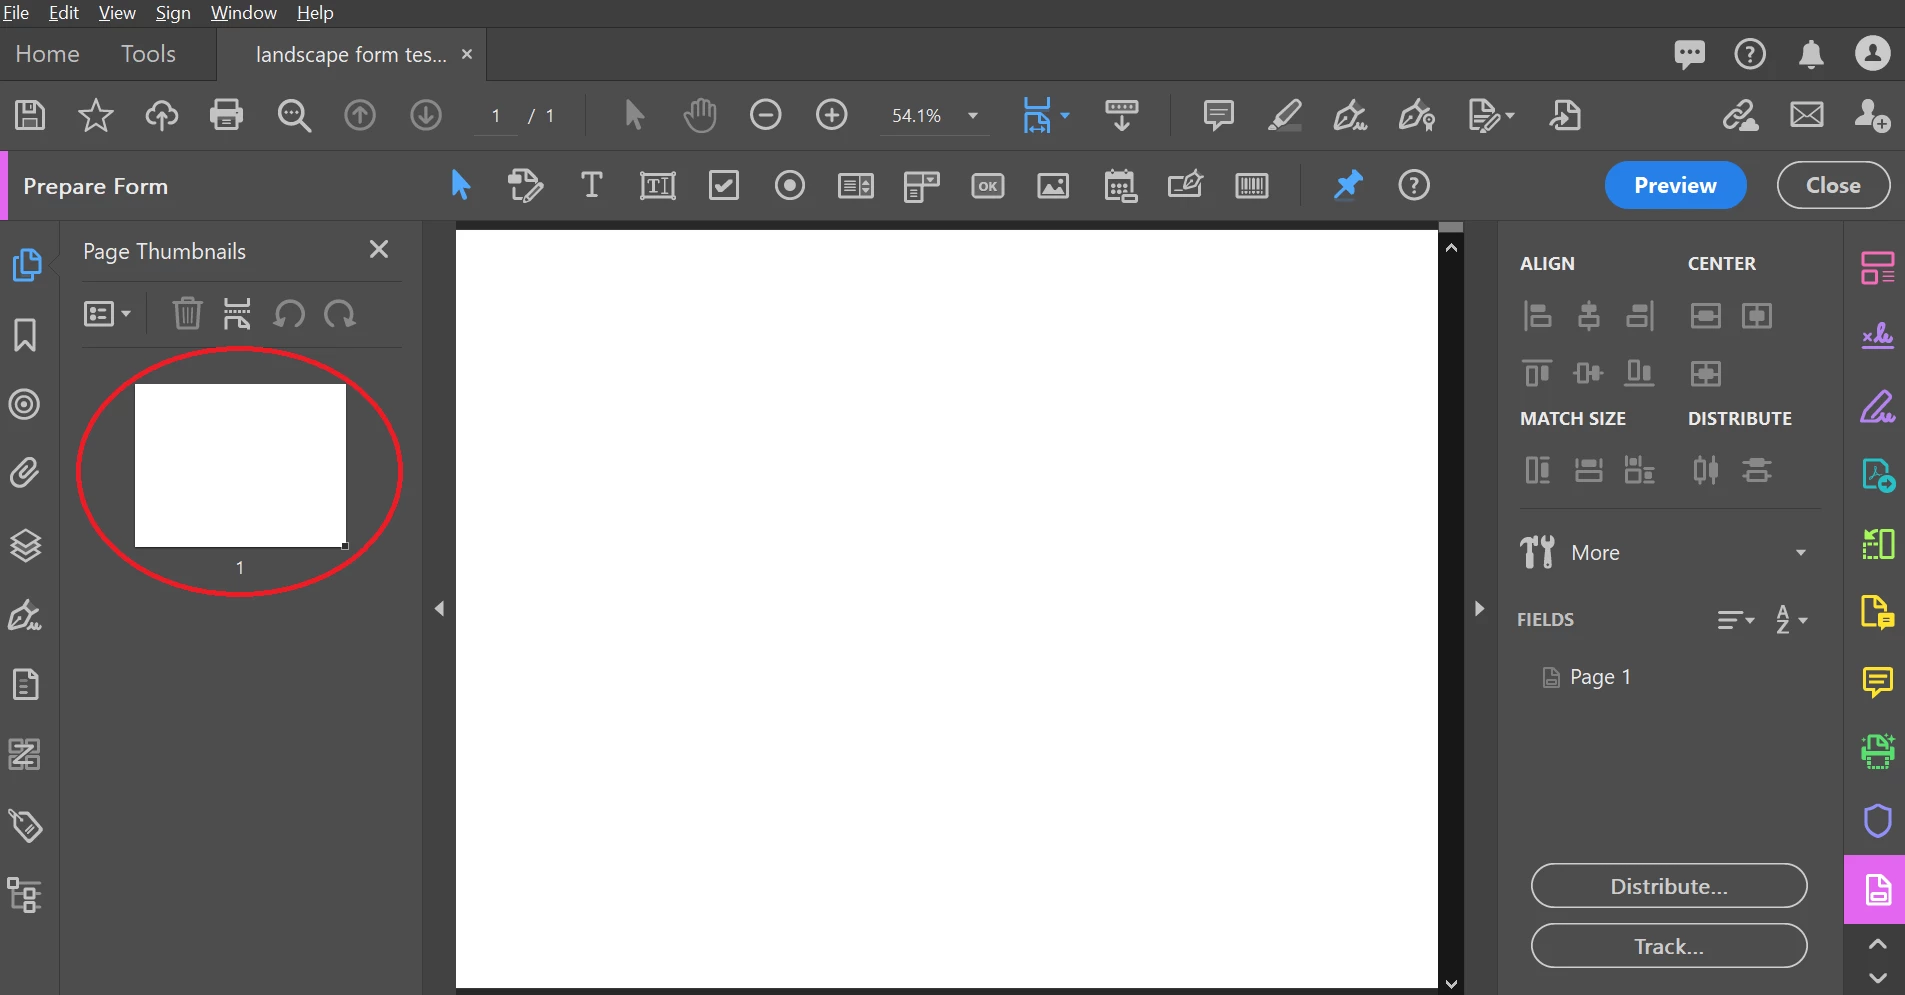Add text with the T tool

(591, 185)
